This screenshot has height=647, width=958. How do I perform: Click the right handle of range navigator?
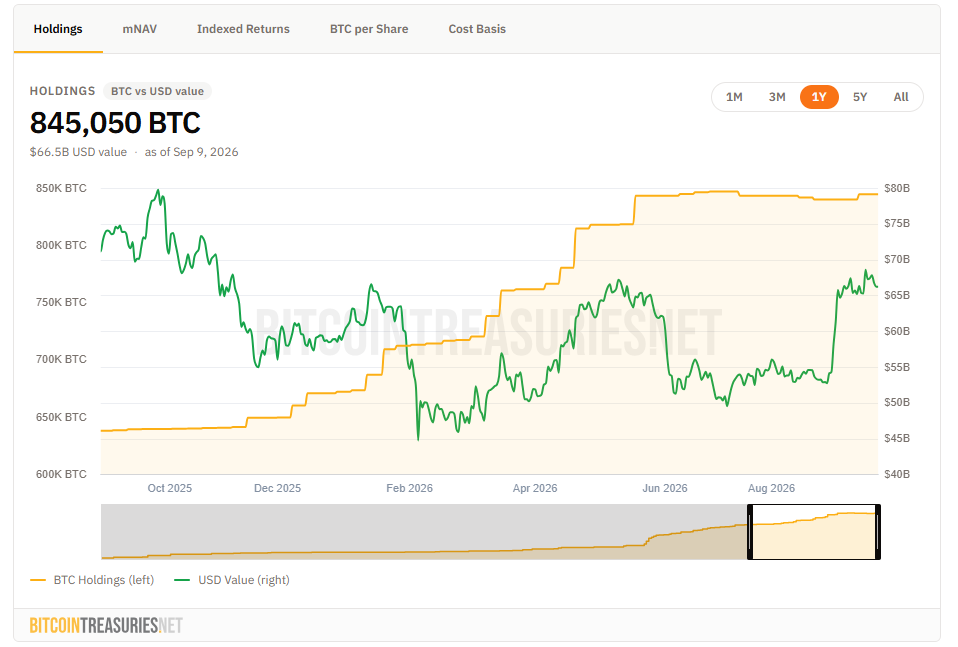point(878,532)
